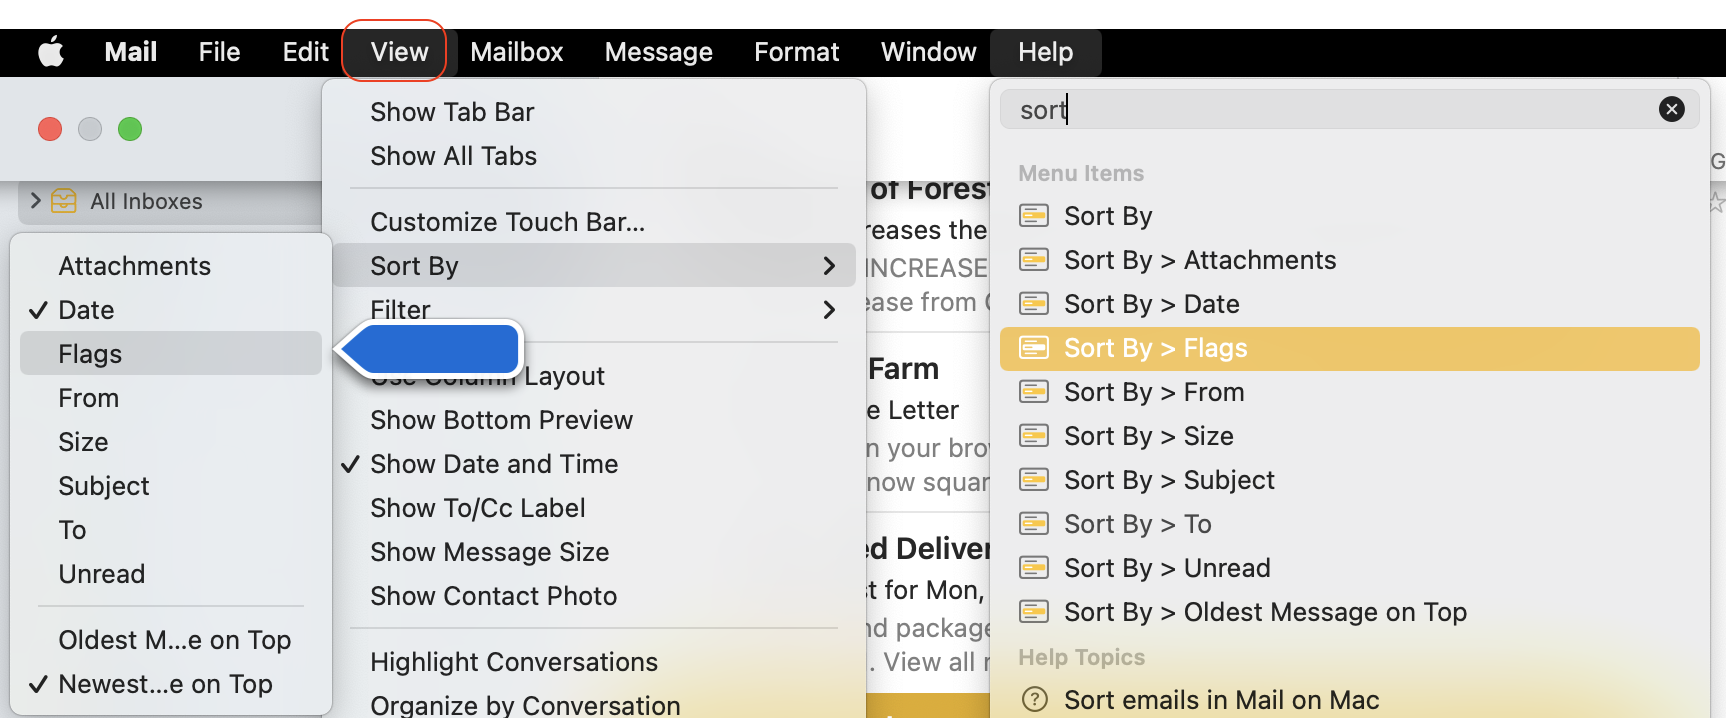
Task: Open the Apple menu
Action: (x=51, y=52)
